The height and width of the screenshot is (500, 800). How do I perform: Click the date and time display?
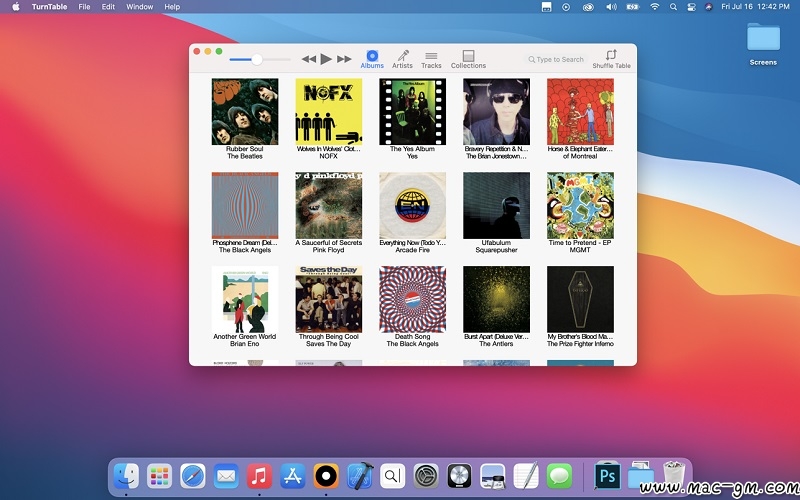coord(755,7)
